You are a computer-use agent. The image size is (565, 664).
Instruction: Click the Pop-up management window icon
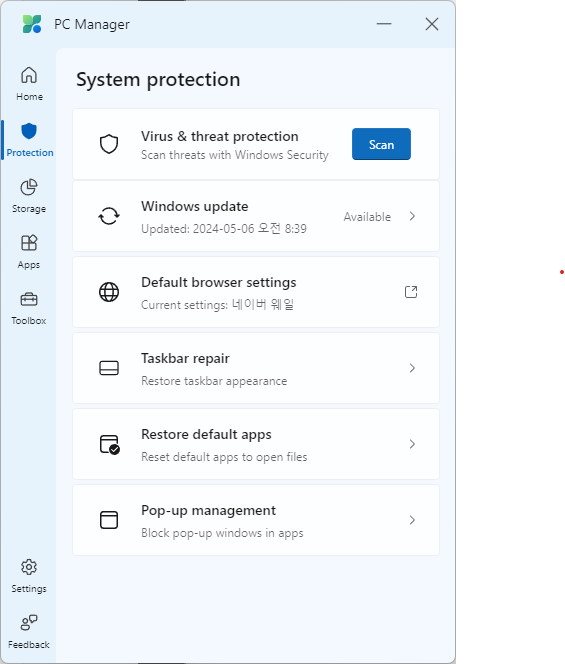[109, 520]
